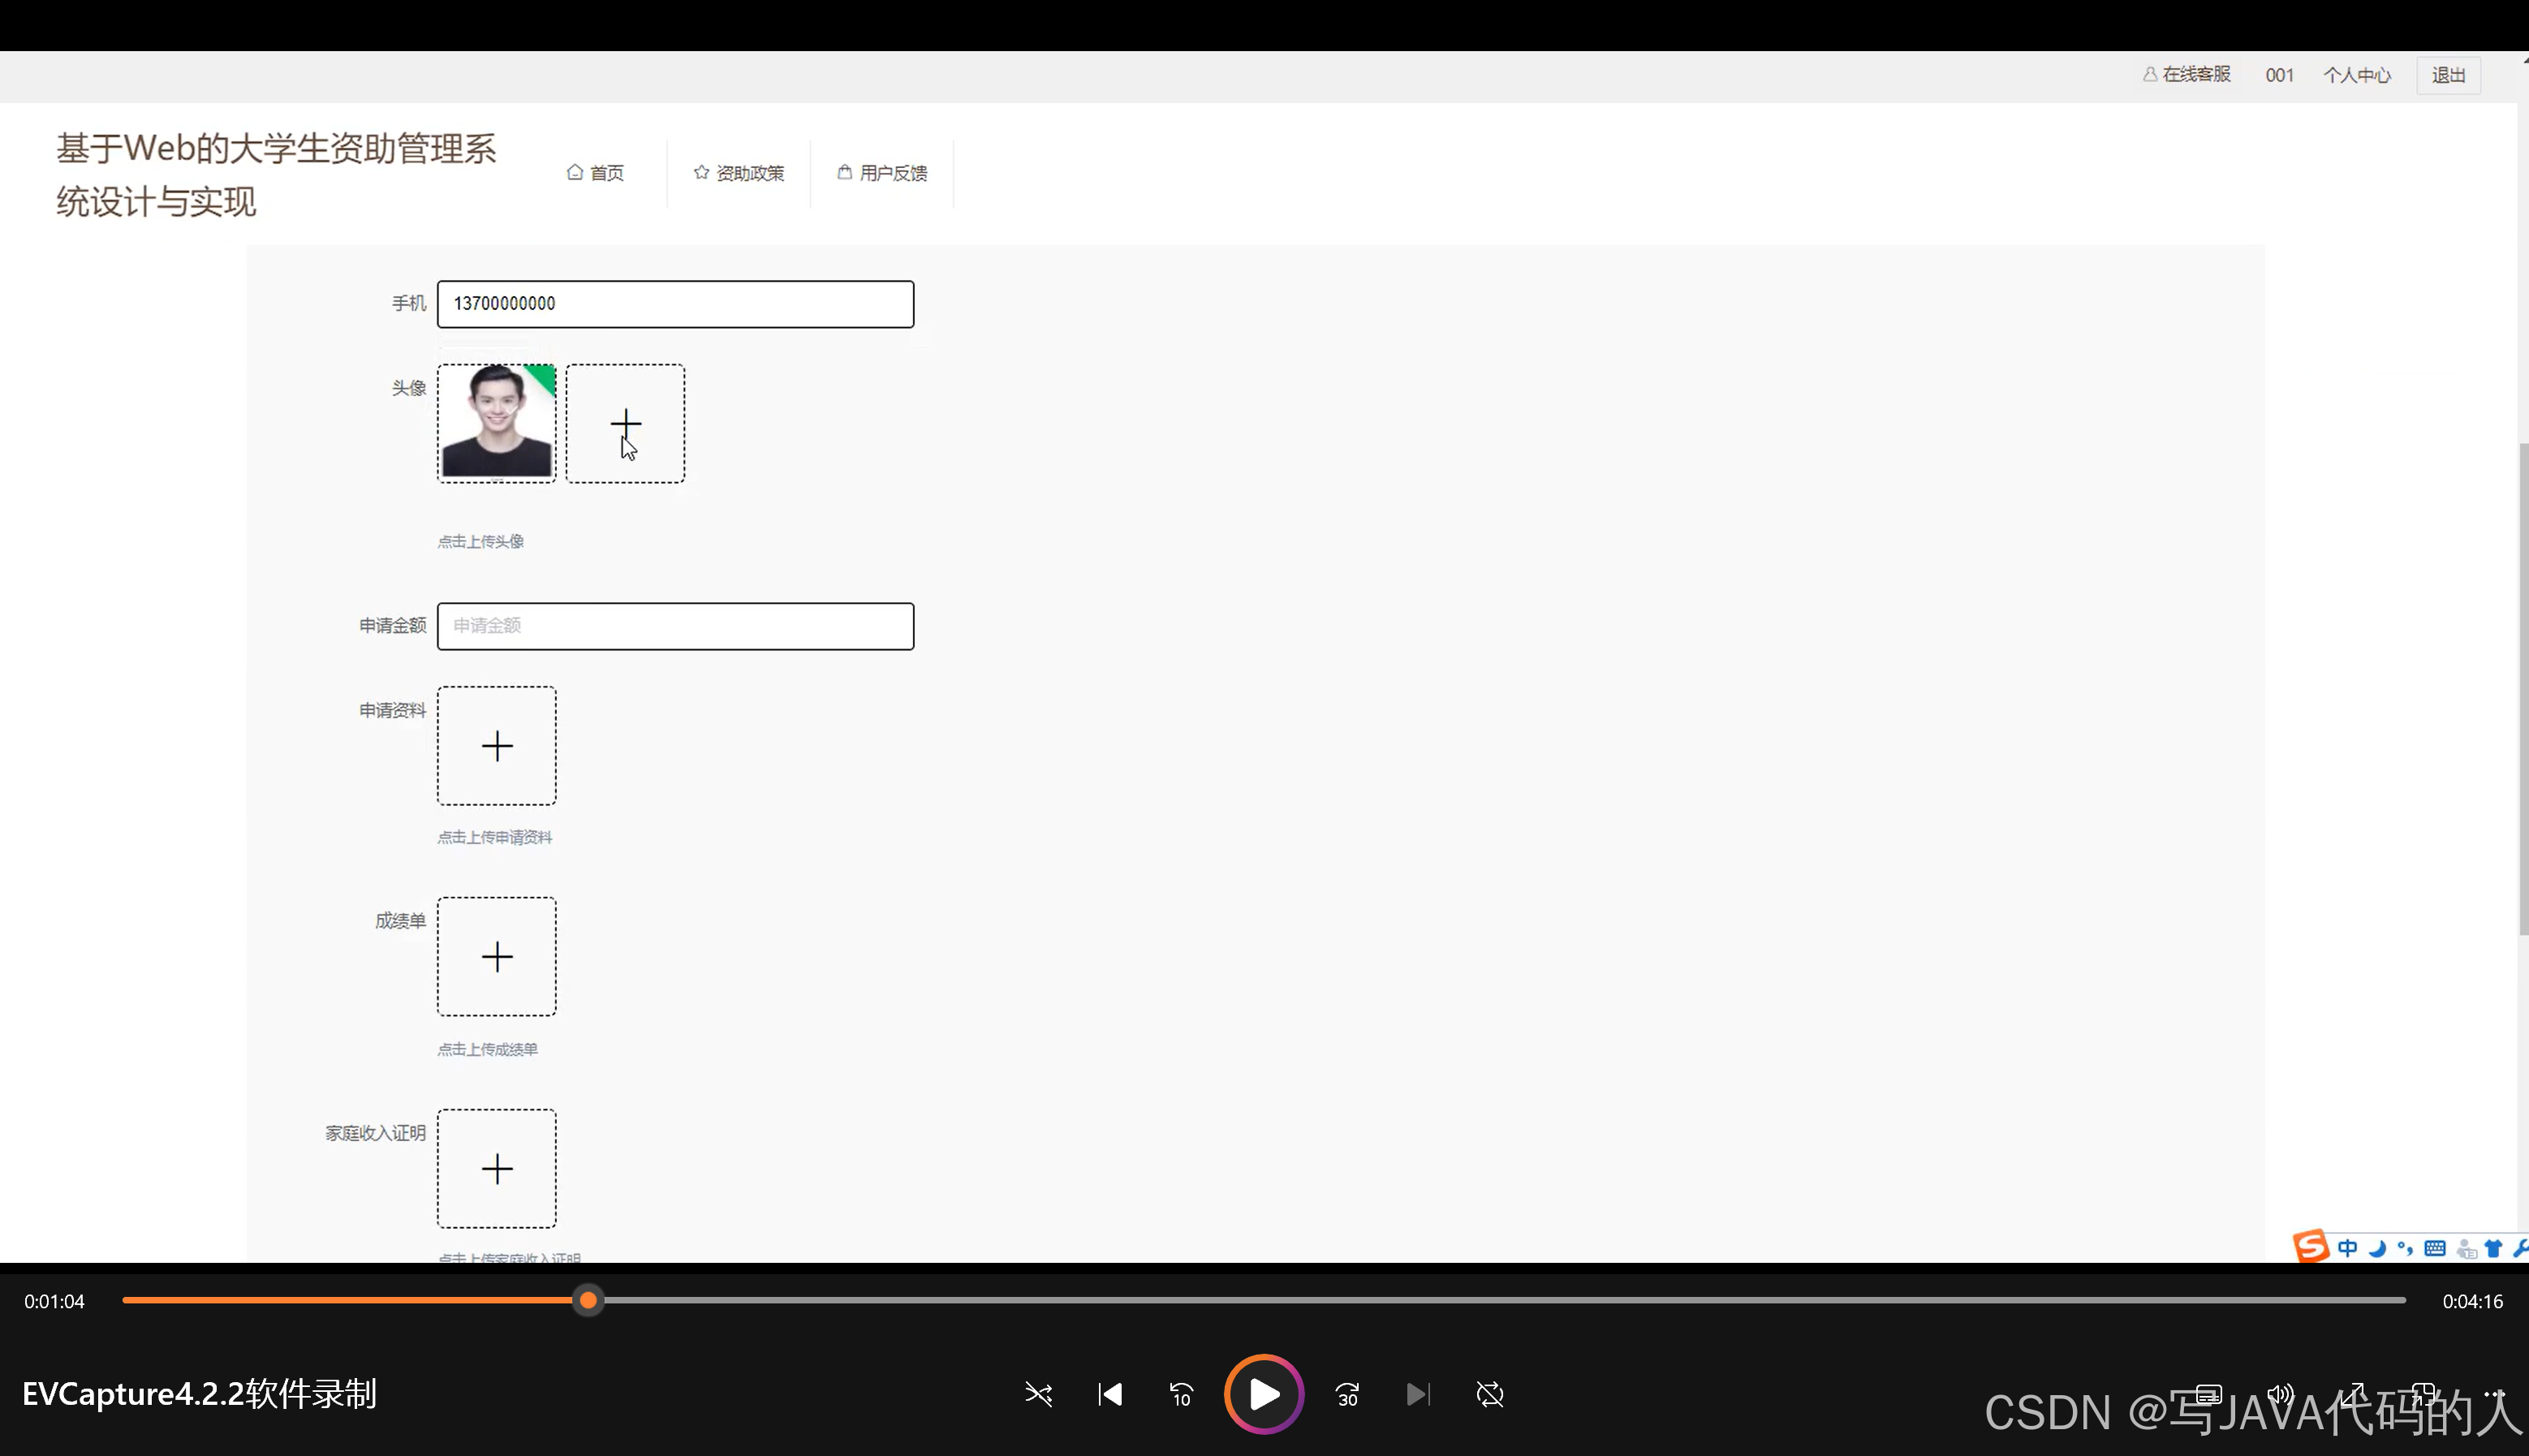Play the video with the center play button
Viewport: 2529px width, 1456px height.
[x=1264, y=1394]
